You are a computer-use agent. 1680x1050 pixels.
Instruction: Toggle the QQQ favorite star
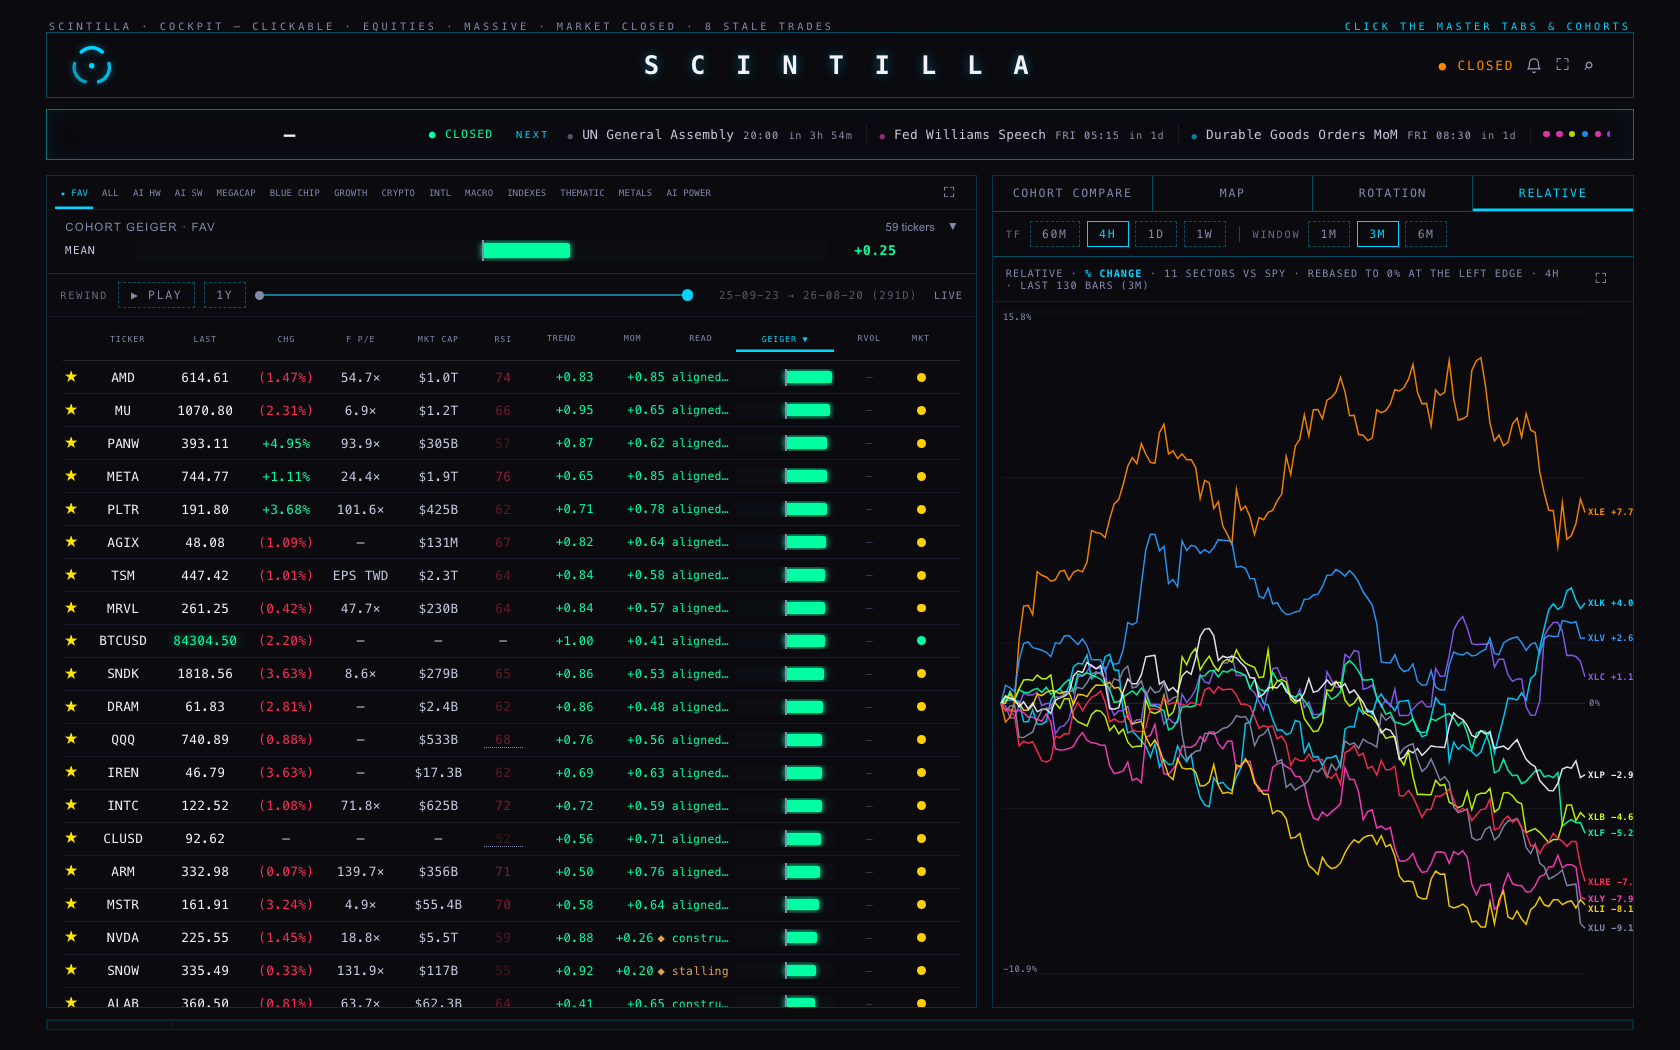coord(71,739)
